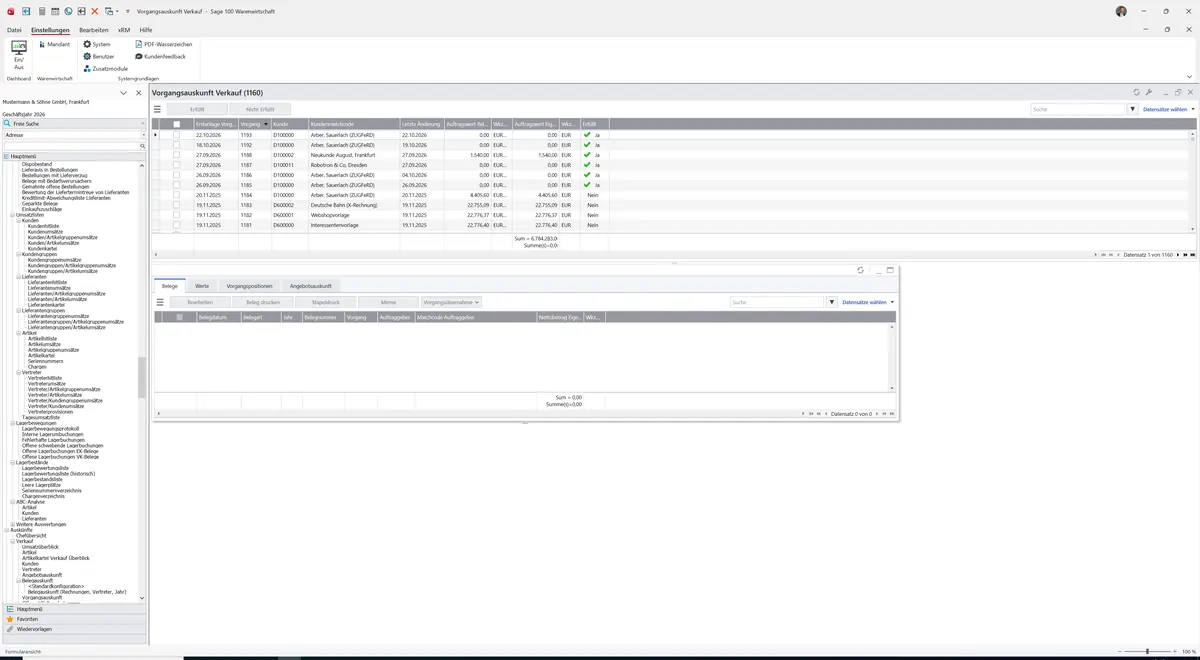The height and width of the screenshot is (660, 1200).
Task: Open hamburger menu of the Belege grid
Action: pos(160,302)
